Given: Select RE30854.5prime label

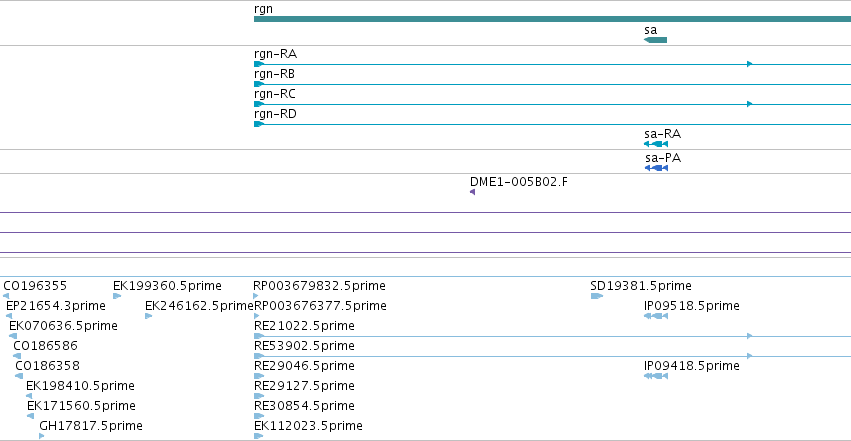Looking at the screenshot, I should tap(304, 407).
